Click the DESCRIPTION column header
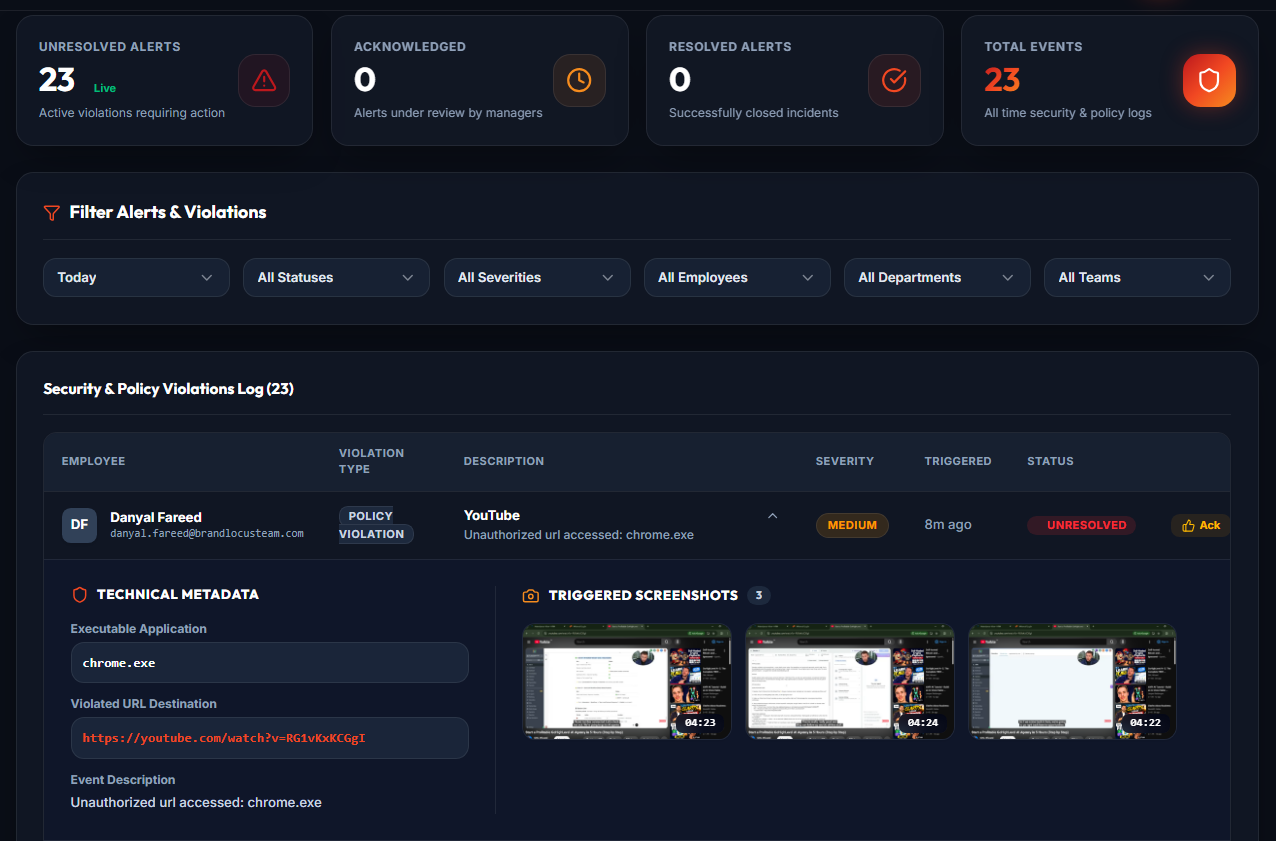Screen dimensions: 1276x841 (x=504, y=461)
